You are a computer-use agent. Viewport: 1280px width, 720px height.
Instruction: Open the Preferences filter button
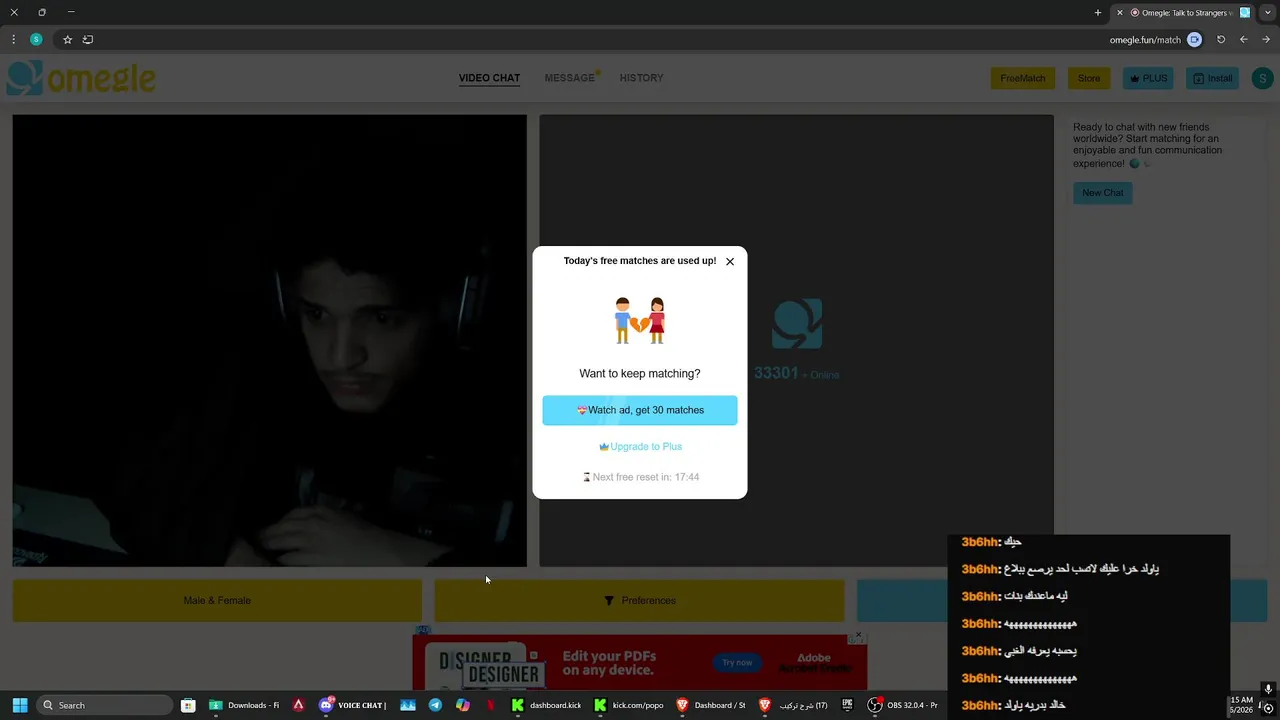(639, 601)
